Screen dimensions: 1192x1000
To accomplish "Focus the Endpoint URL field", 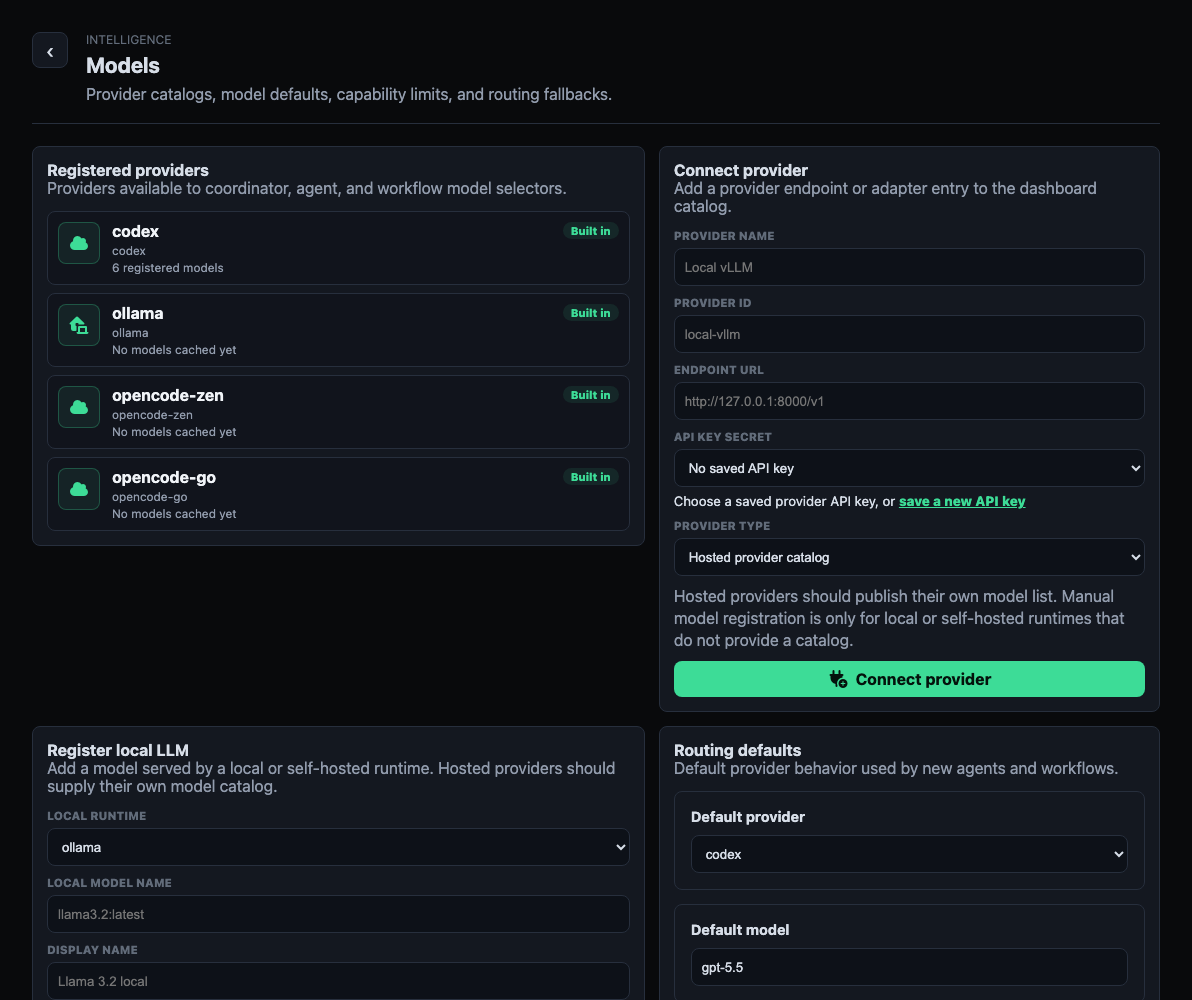I will coord(909,402).
